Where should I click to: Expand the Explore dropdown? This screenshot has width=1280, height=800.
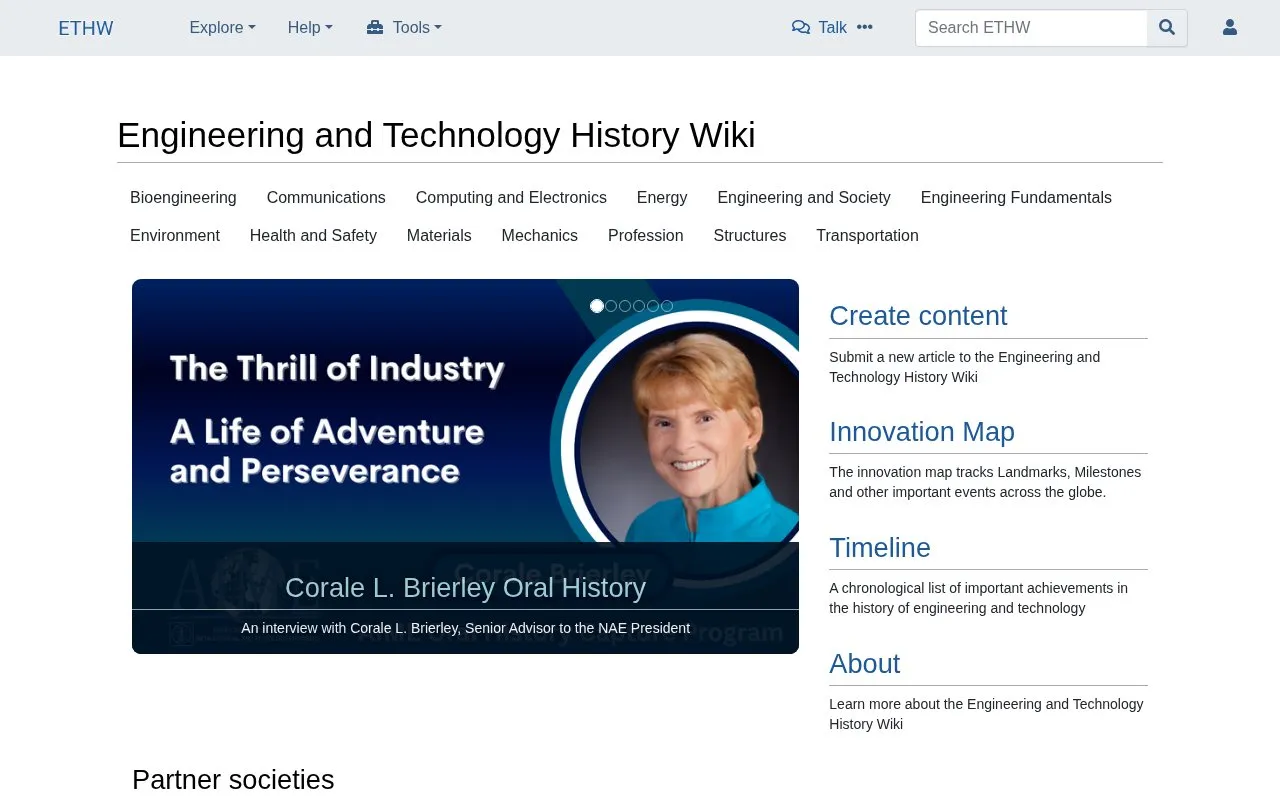tap(223, 28)
